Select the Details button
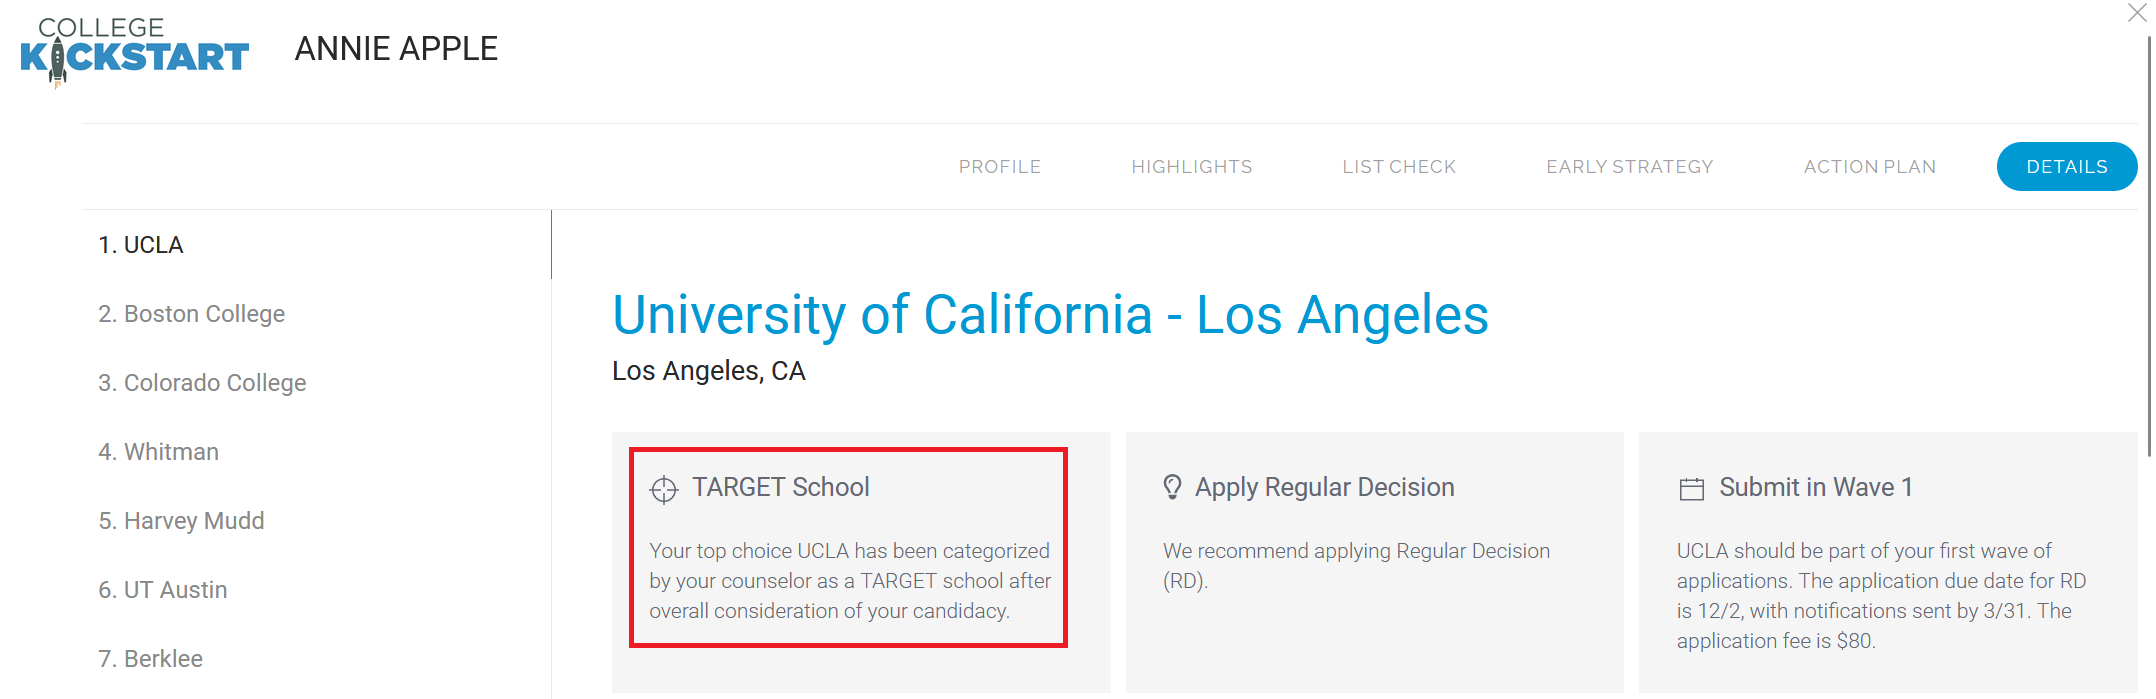Image resolution: width=2156 pixels, height=699 pixels. (2067, 166)
